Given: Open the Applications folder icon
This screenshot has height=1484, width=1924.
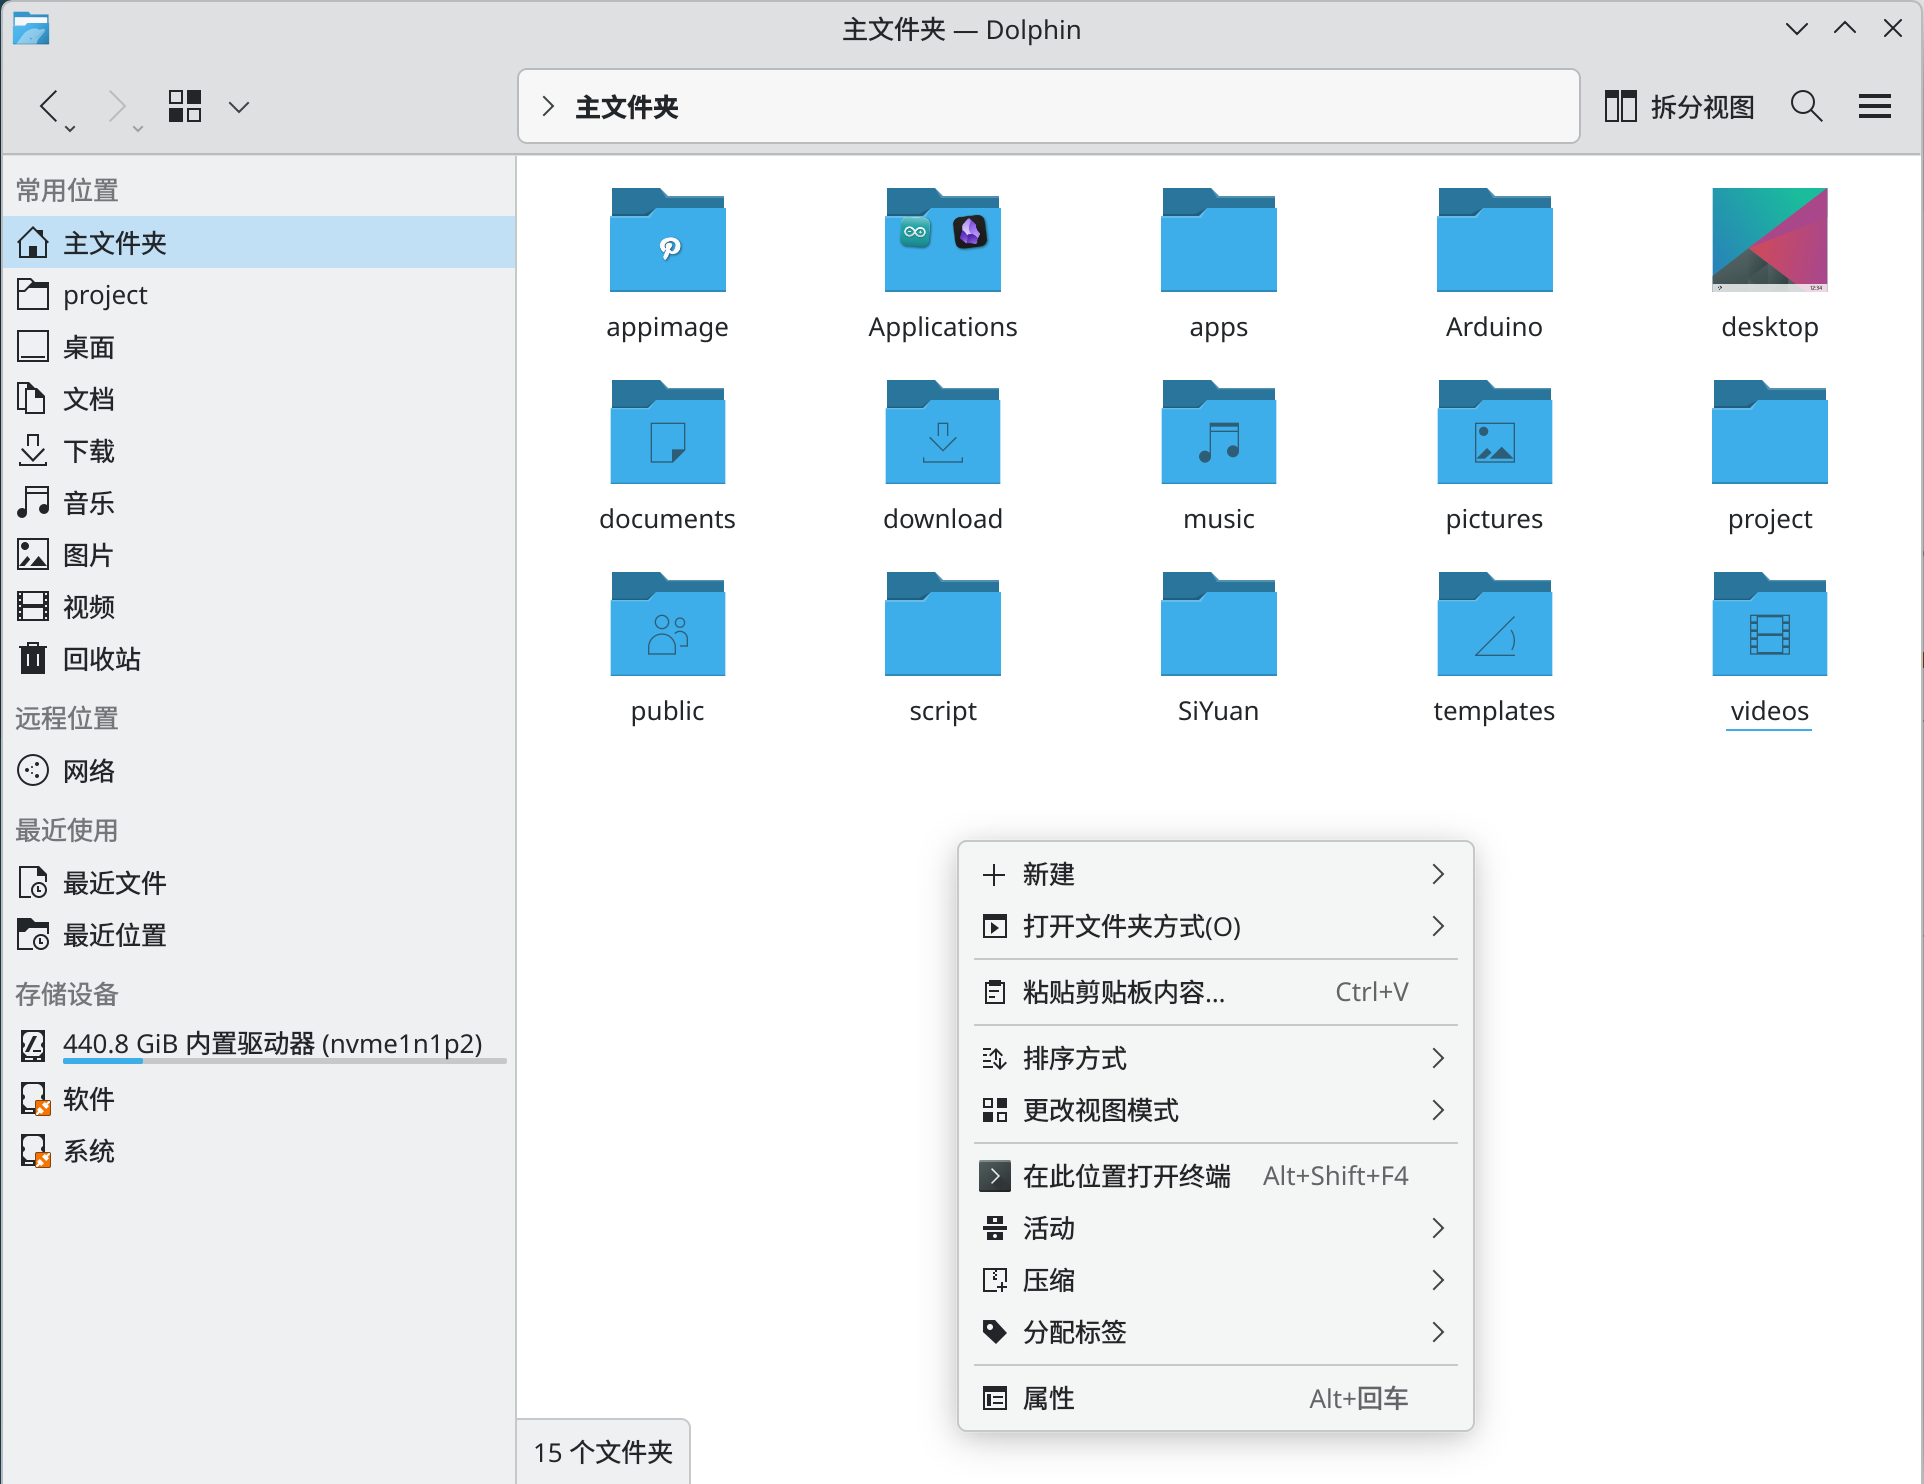Looking at the screenshot, I should pos(942,241).
